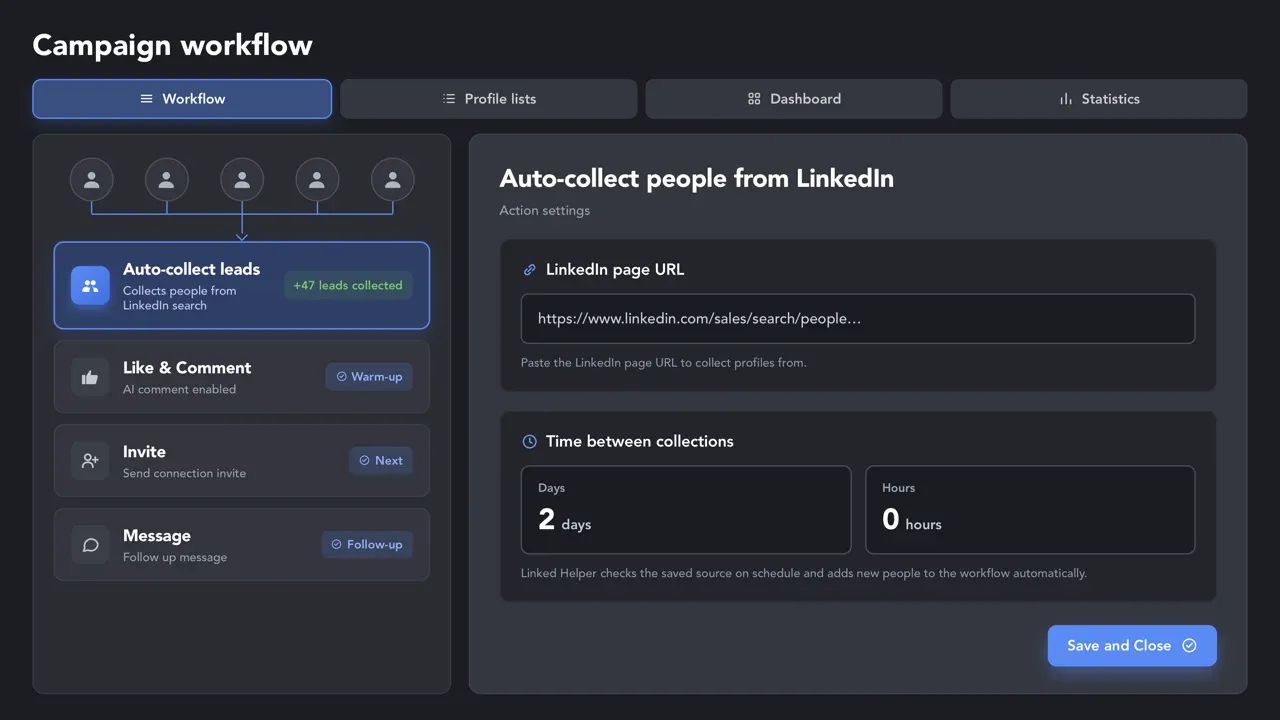Screen dimensions: 1280x720
Task: Click the check icon in Warm-up badge
Action: (x=341, y=377)
